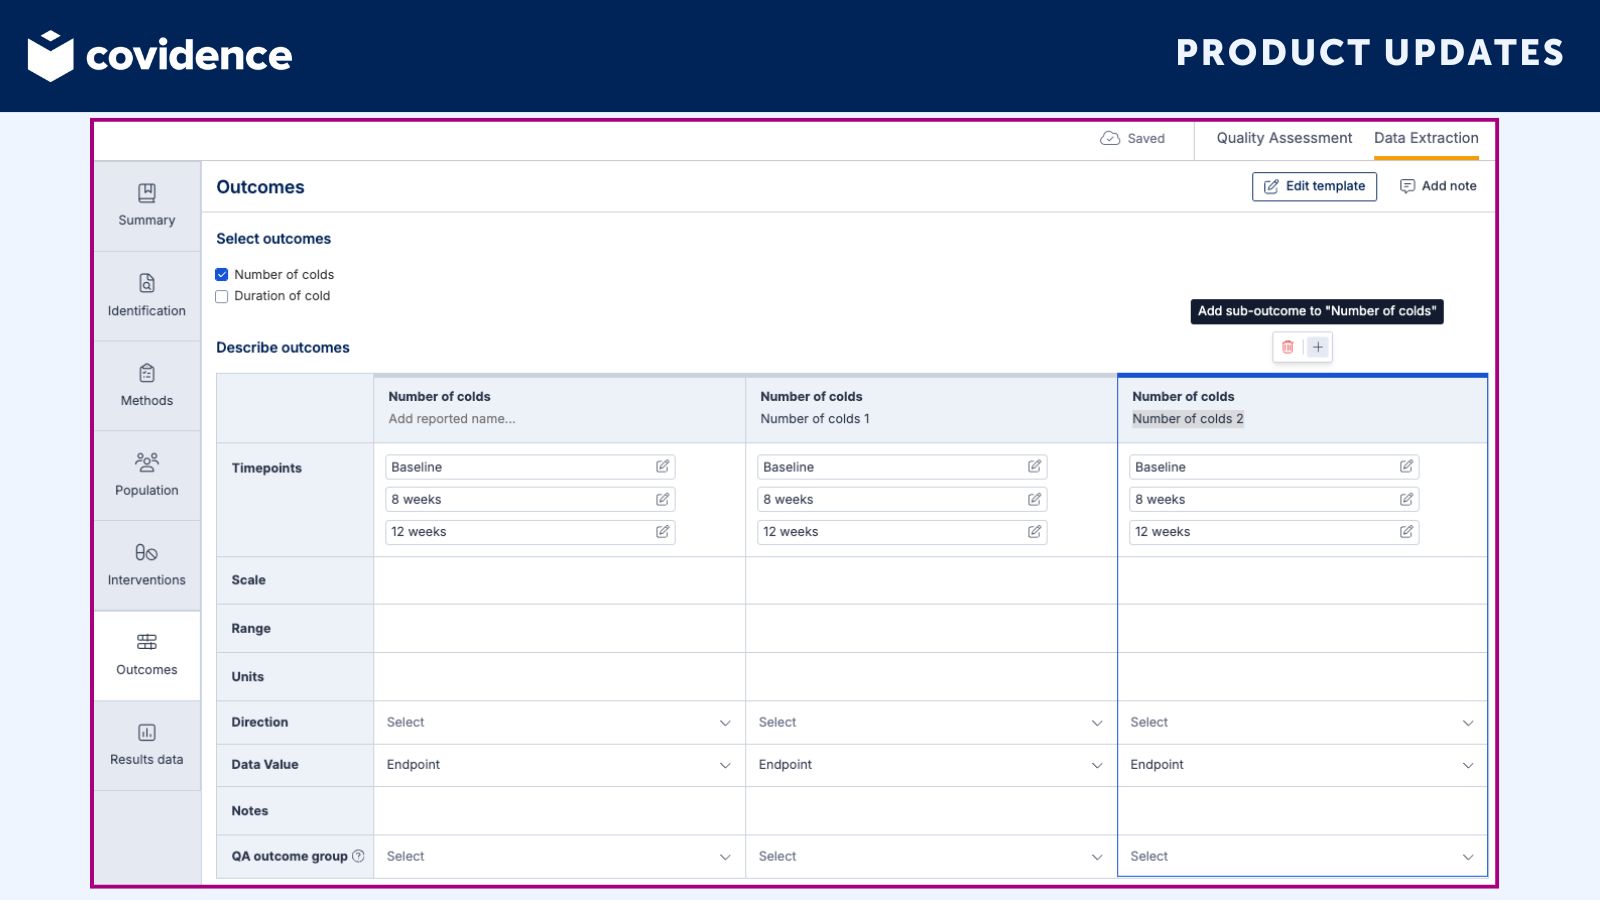Select the Outcomes sidebar icon
This screenshot has height=900, width=1600.
(x=147, y=642)
